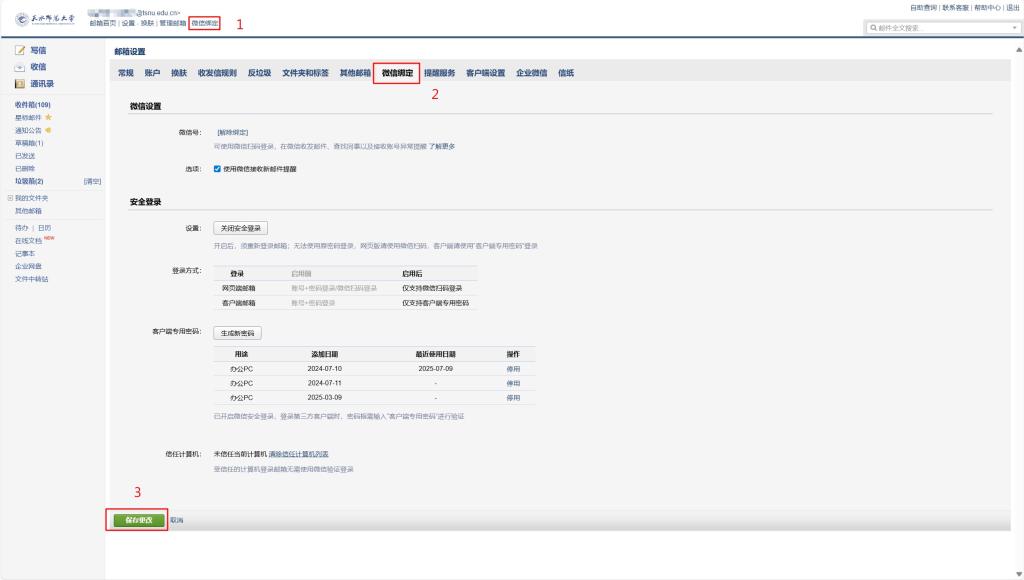
Task: Switch to the 账户 tab
Action: pos(152,73)
